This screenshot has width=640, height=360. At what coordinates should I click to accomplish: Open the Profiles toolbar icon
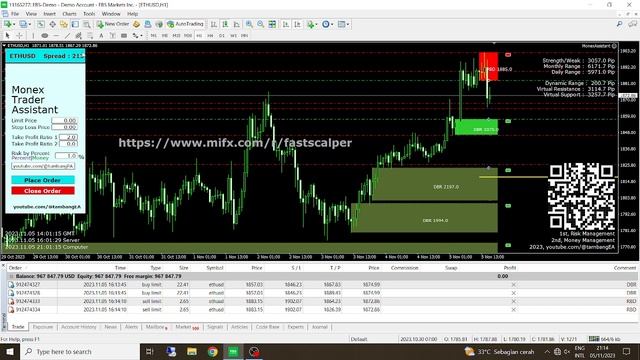(x=22, y=24)
